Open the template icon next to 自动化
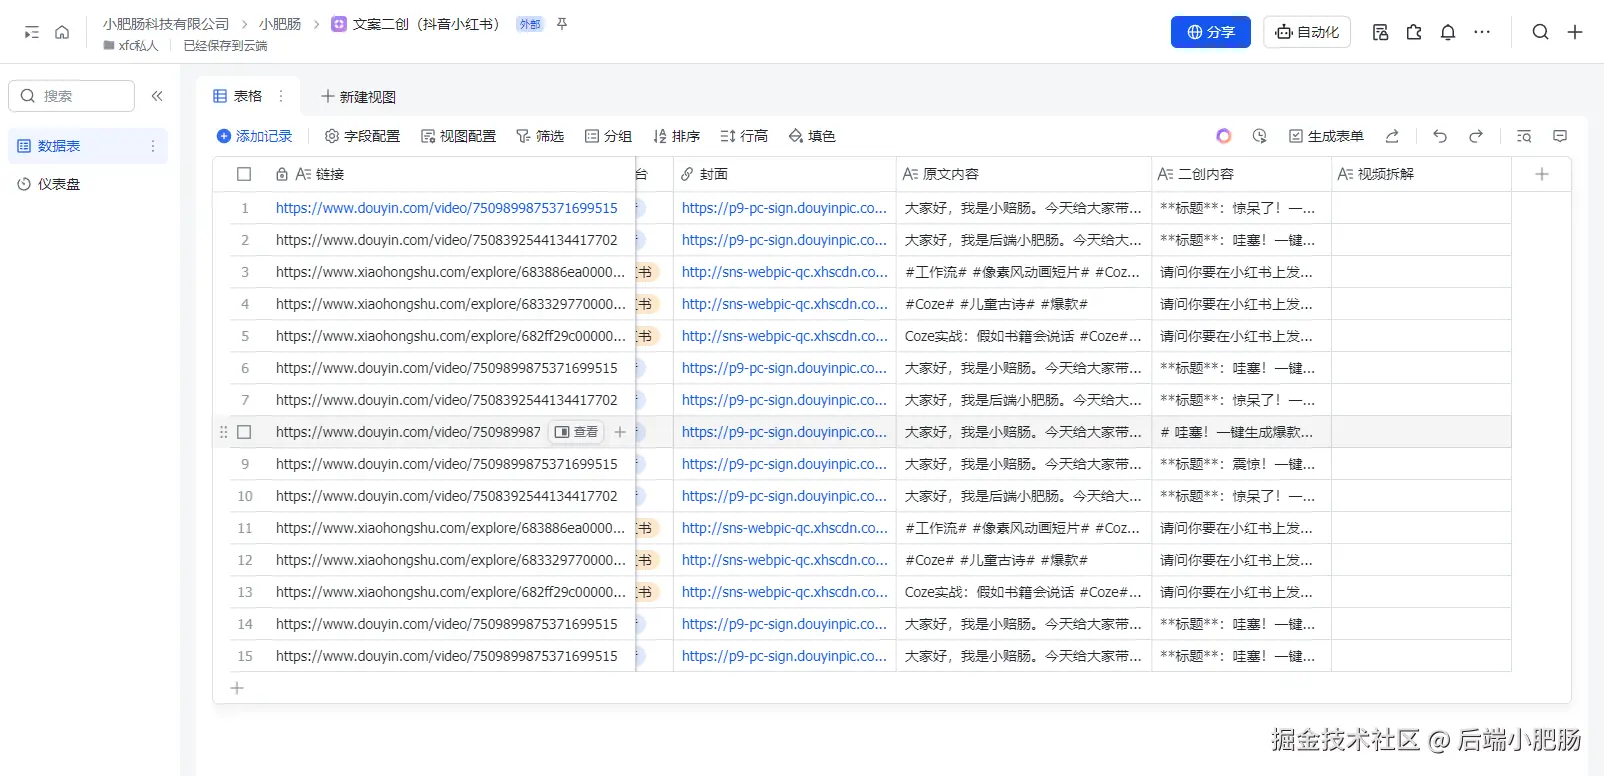This screenshot has height=776, width=1604. click(1380, 32)
